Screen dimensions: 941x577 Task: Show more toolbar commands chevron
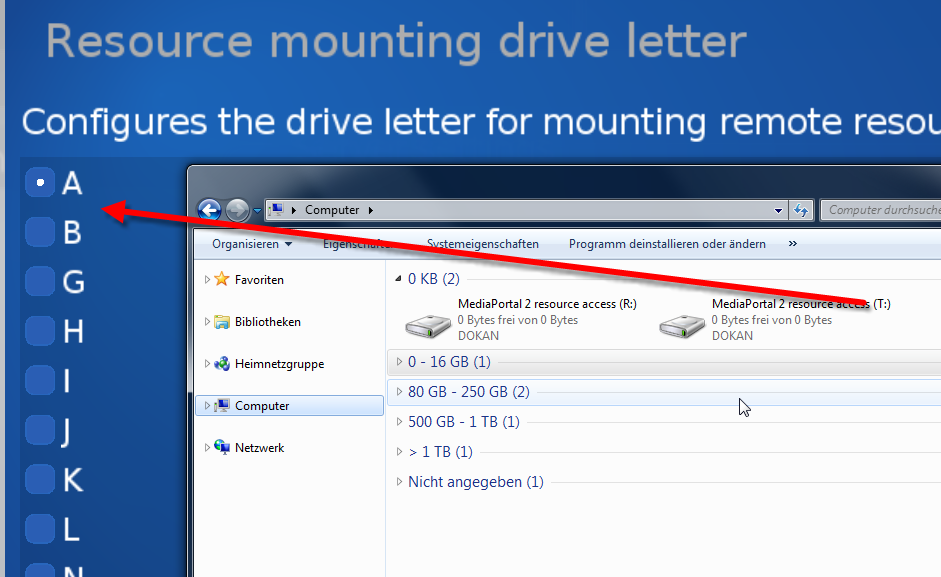click(x=793, y=244)
